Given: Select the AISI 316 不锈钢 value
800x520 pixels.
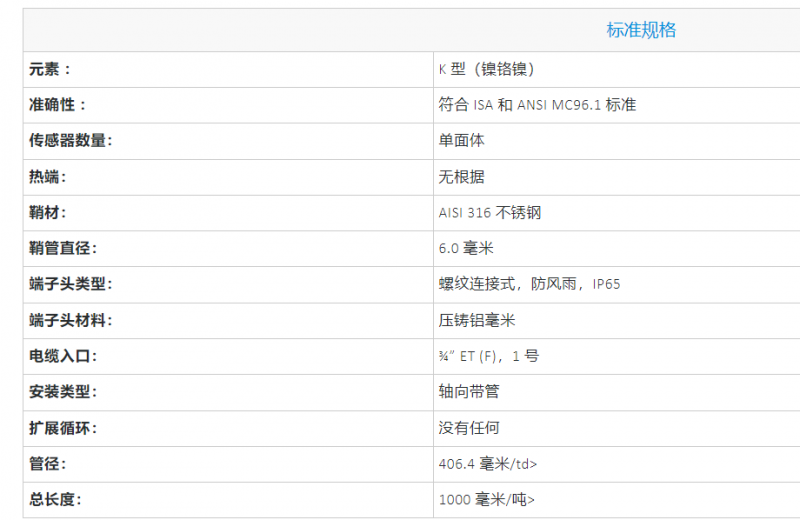Looking at the screenshot, I should click(x=490, y=213).
